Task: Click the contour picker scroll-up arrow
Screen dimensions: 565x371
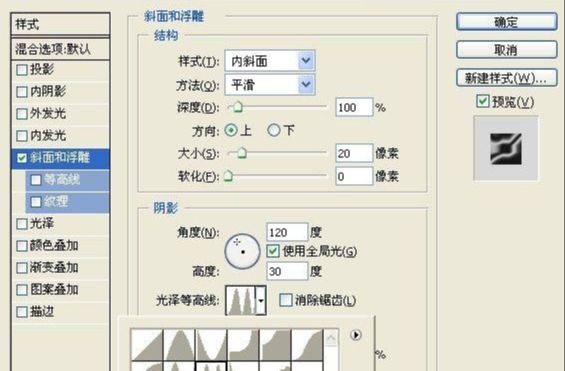Action: pyautogui.click(x=331, y=339)
